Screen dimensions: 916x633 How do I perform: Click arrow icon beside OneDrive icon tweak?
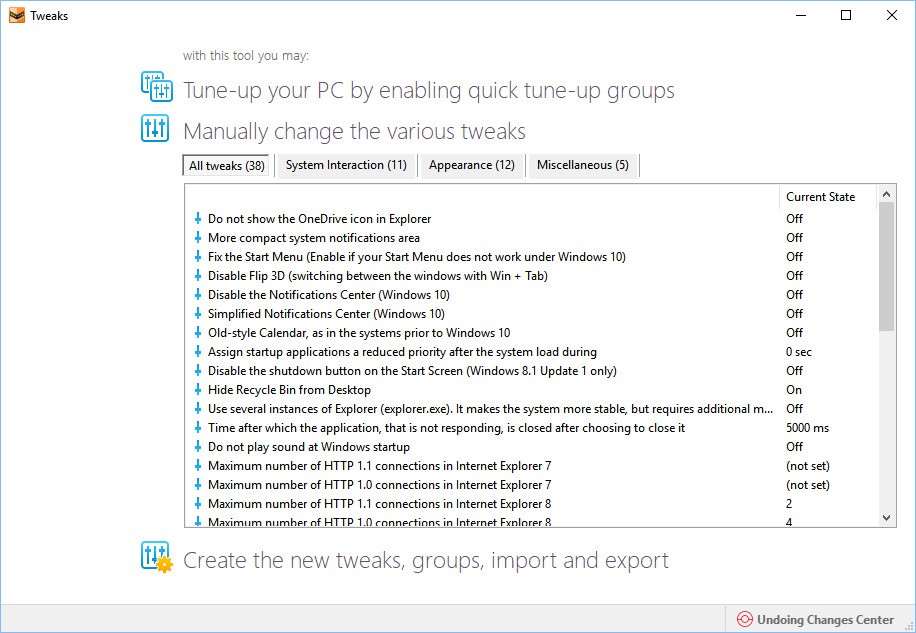point(198,219)
